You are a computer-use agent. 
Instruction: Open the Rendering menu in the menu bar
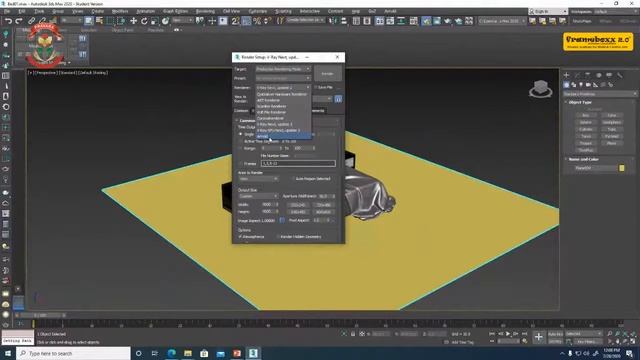pos(205,11)
